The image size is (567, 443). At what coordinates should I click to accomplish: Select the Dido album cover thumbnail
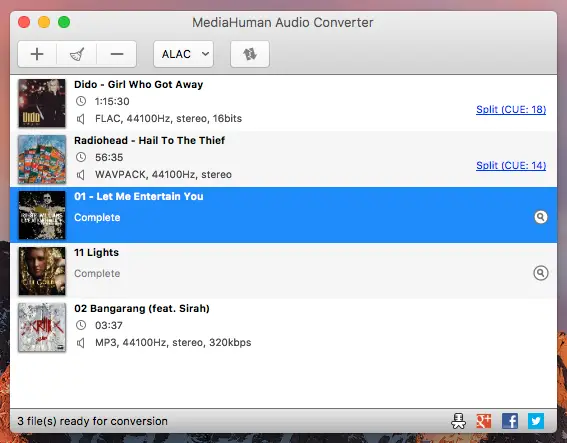point(42,103)
